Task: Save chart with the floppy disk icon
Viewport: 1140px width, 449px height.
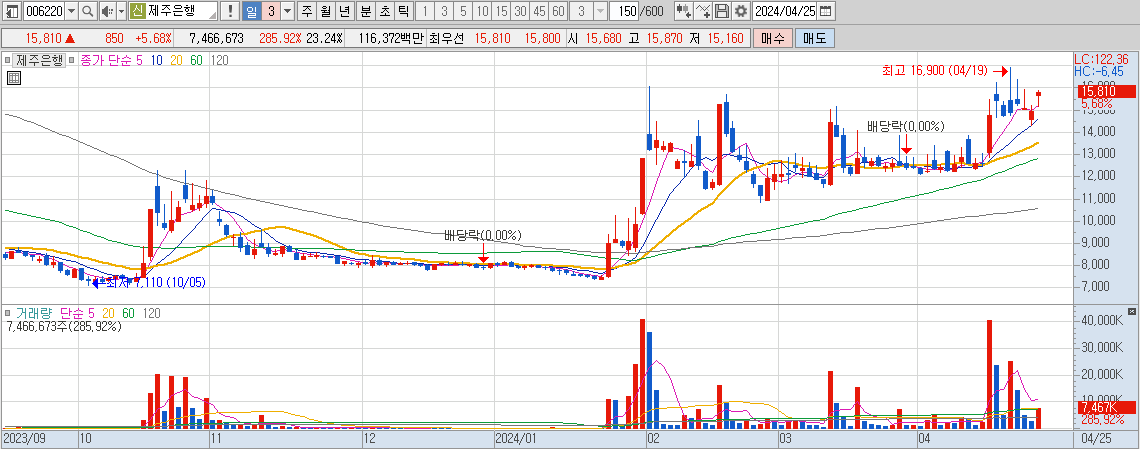Action: pyautogui.click(x=721, y=11)
